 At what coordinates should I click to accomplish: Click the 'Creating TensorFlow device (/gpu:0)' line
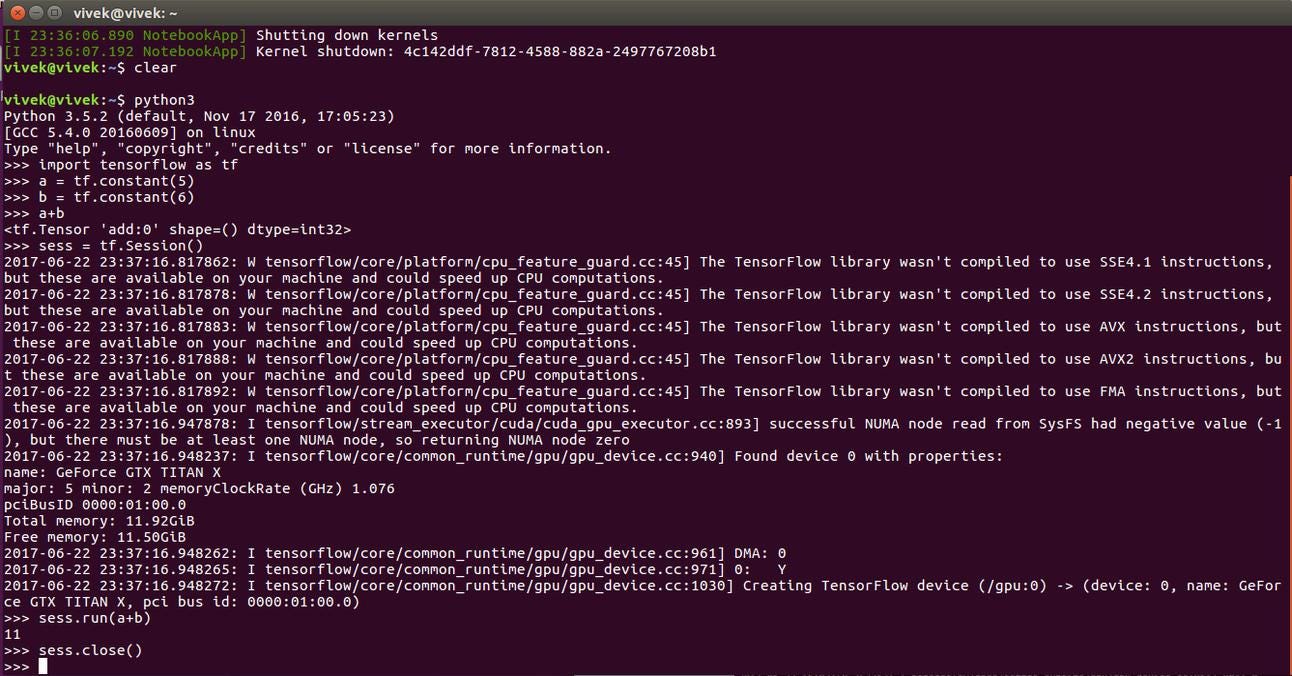643,593
